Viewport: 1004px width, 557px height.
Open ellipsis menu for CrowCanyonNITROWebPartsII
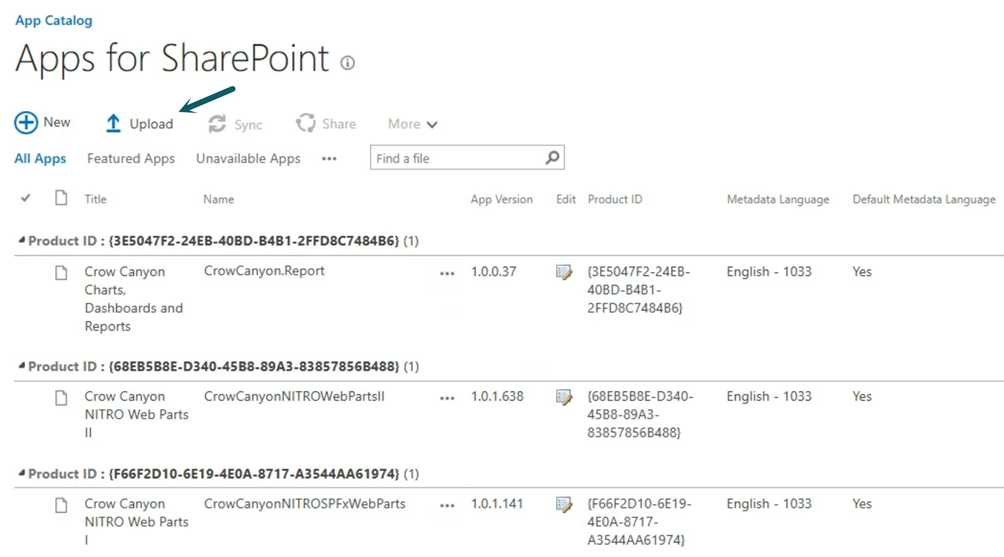(447, 398)
